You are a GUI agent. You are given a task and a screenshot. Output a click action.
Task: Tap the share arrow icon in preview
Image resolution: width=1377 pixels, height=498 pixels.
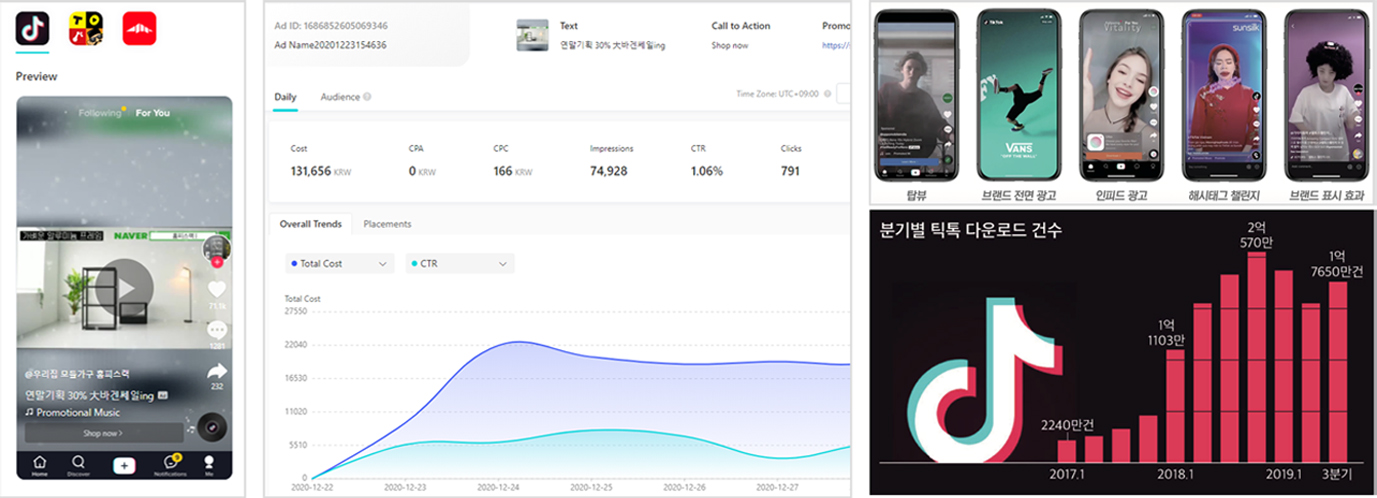[x=217, y=371]
